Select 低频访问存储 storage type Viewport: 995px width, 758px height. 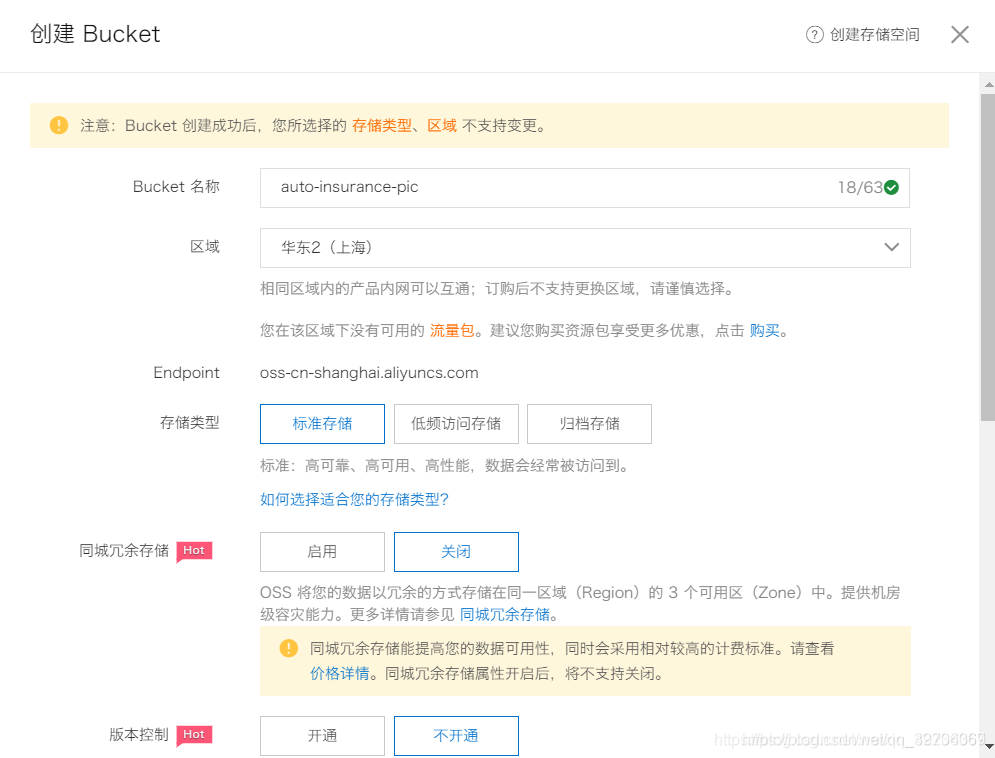tap(456, 424)
